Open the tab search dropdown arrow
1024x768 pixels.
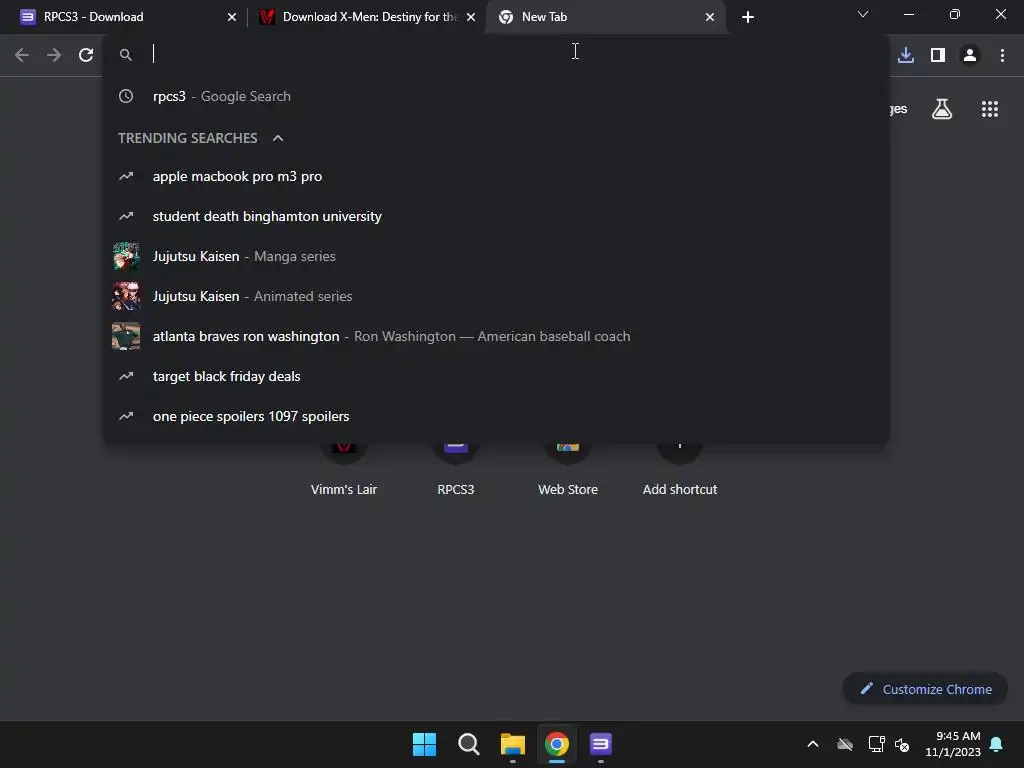point(863,14)
